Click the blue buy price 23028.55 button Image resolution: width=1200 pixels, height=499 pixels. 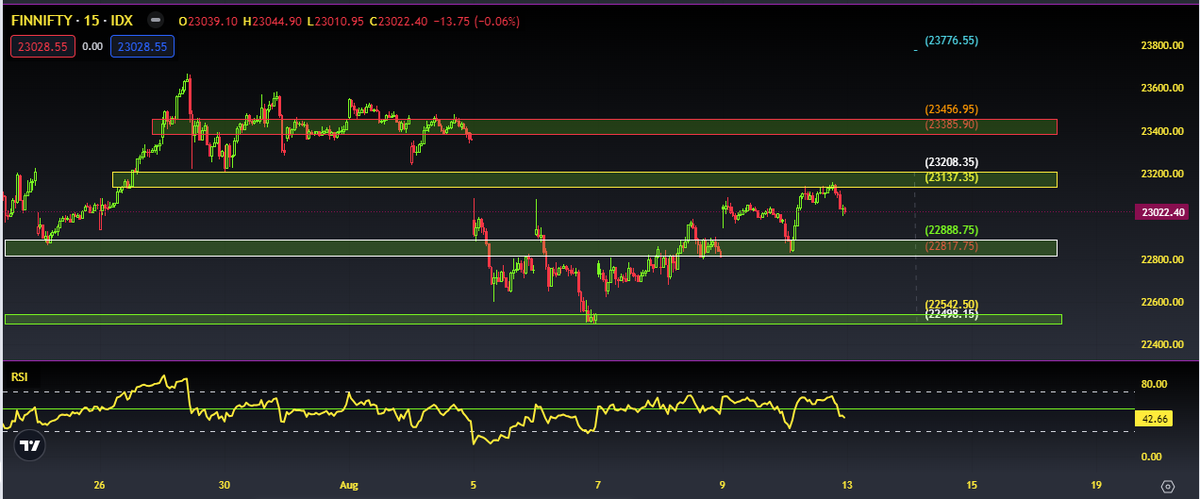point(141,46)
